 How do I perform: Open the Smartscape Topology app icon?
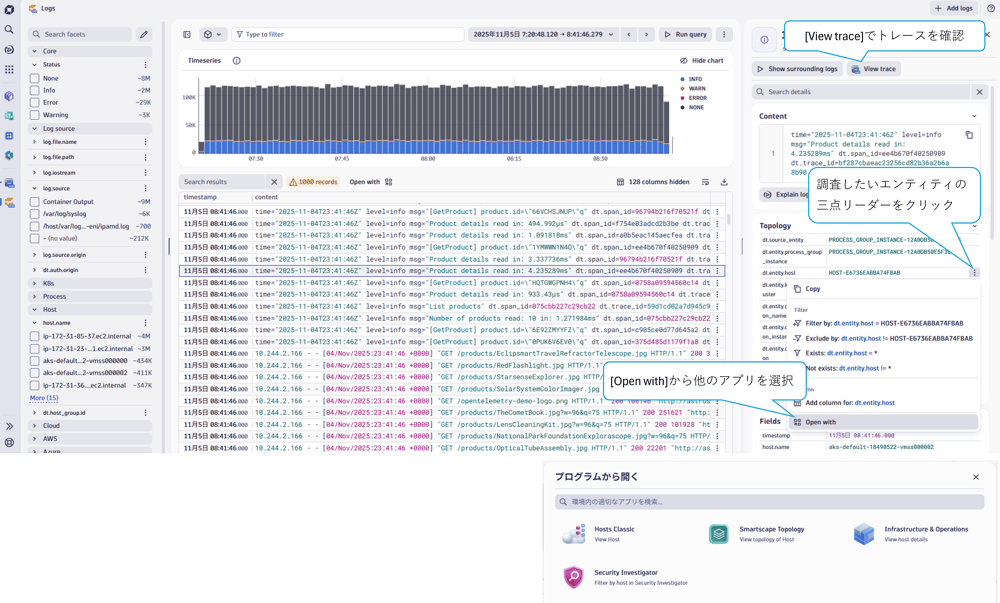[x=719, y=534]
